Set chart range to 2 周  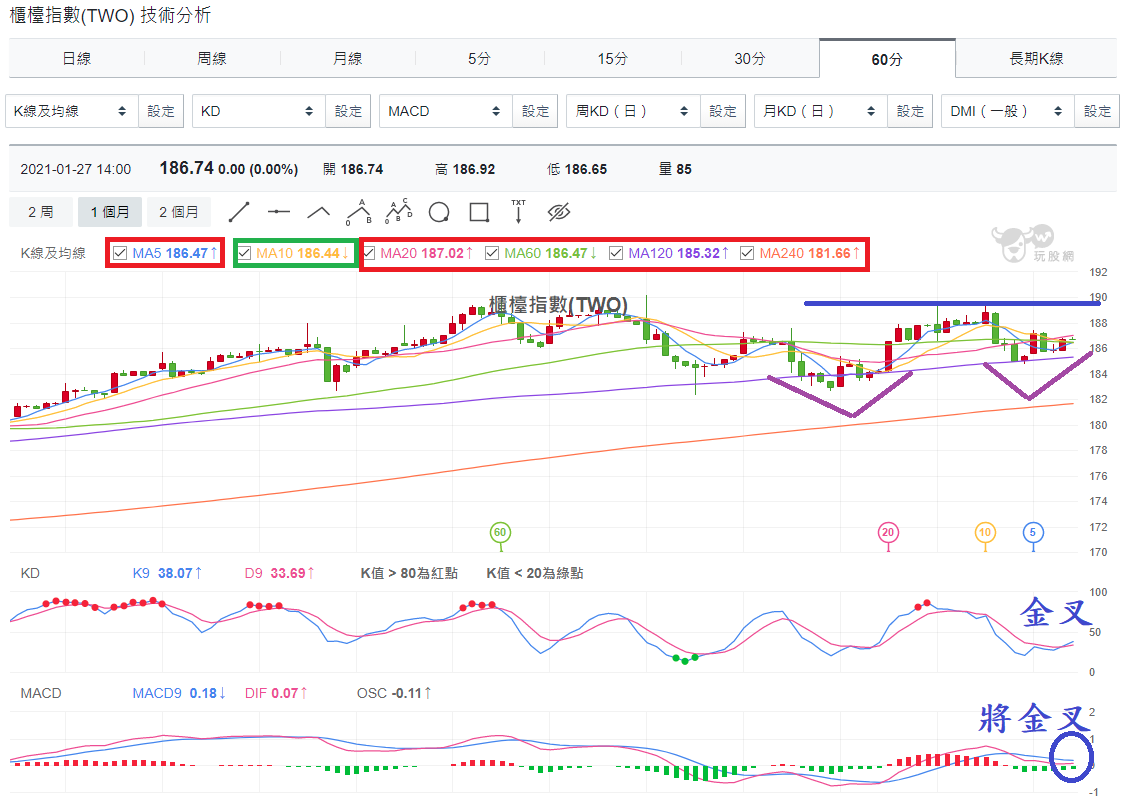[x=41, y=212]
